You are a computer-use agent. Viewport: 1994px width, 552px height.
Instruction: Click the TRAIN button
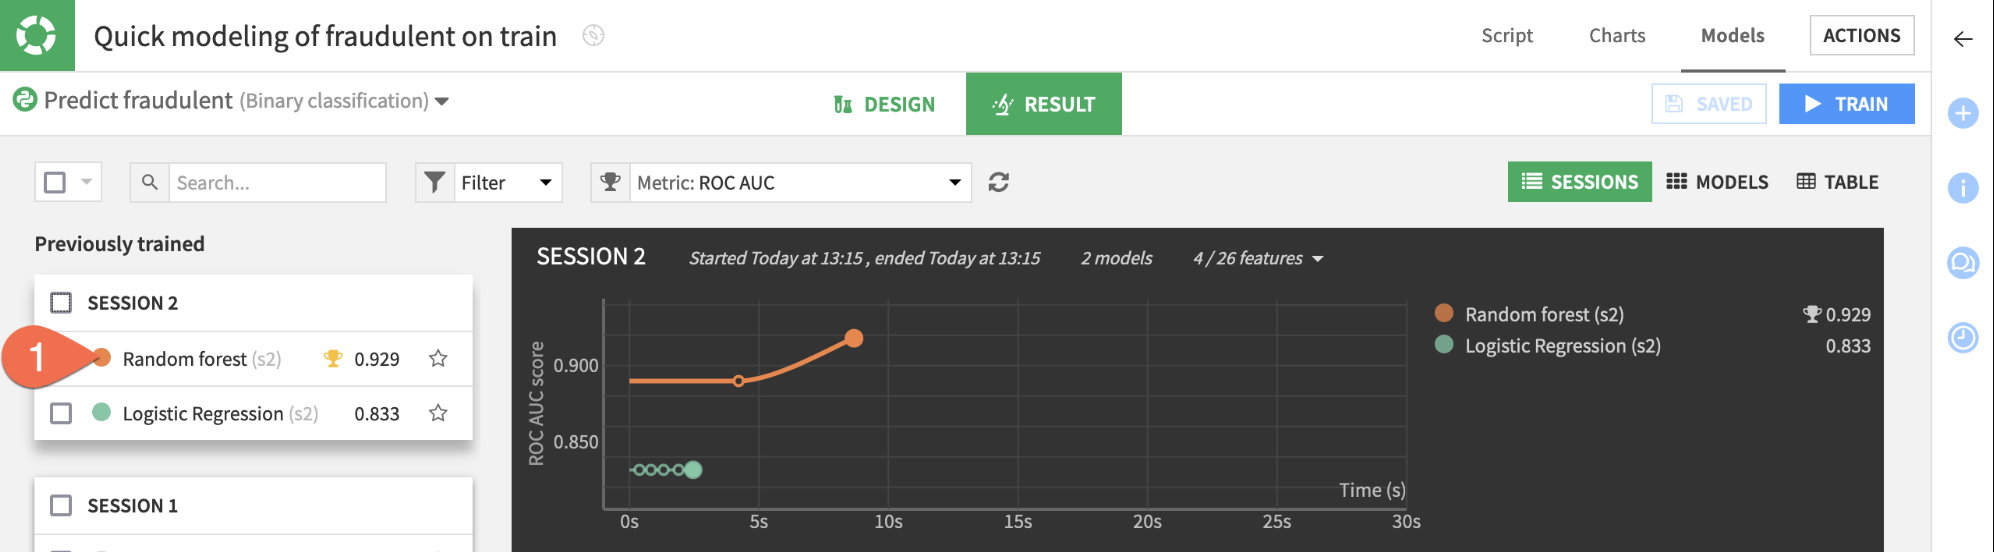coord(1846,104)
